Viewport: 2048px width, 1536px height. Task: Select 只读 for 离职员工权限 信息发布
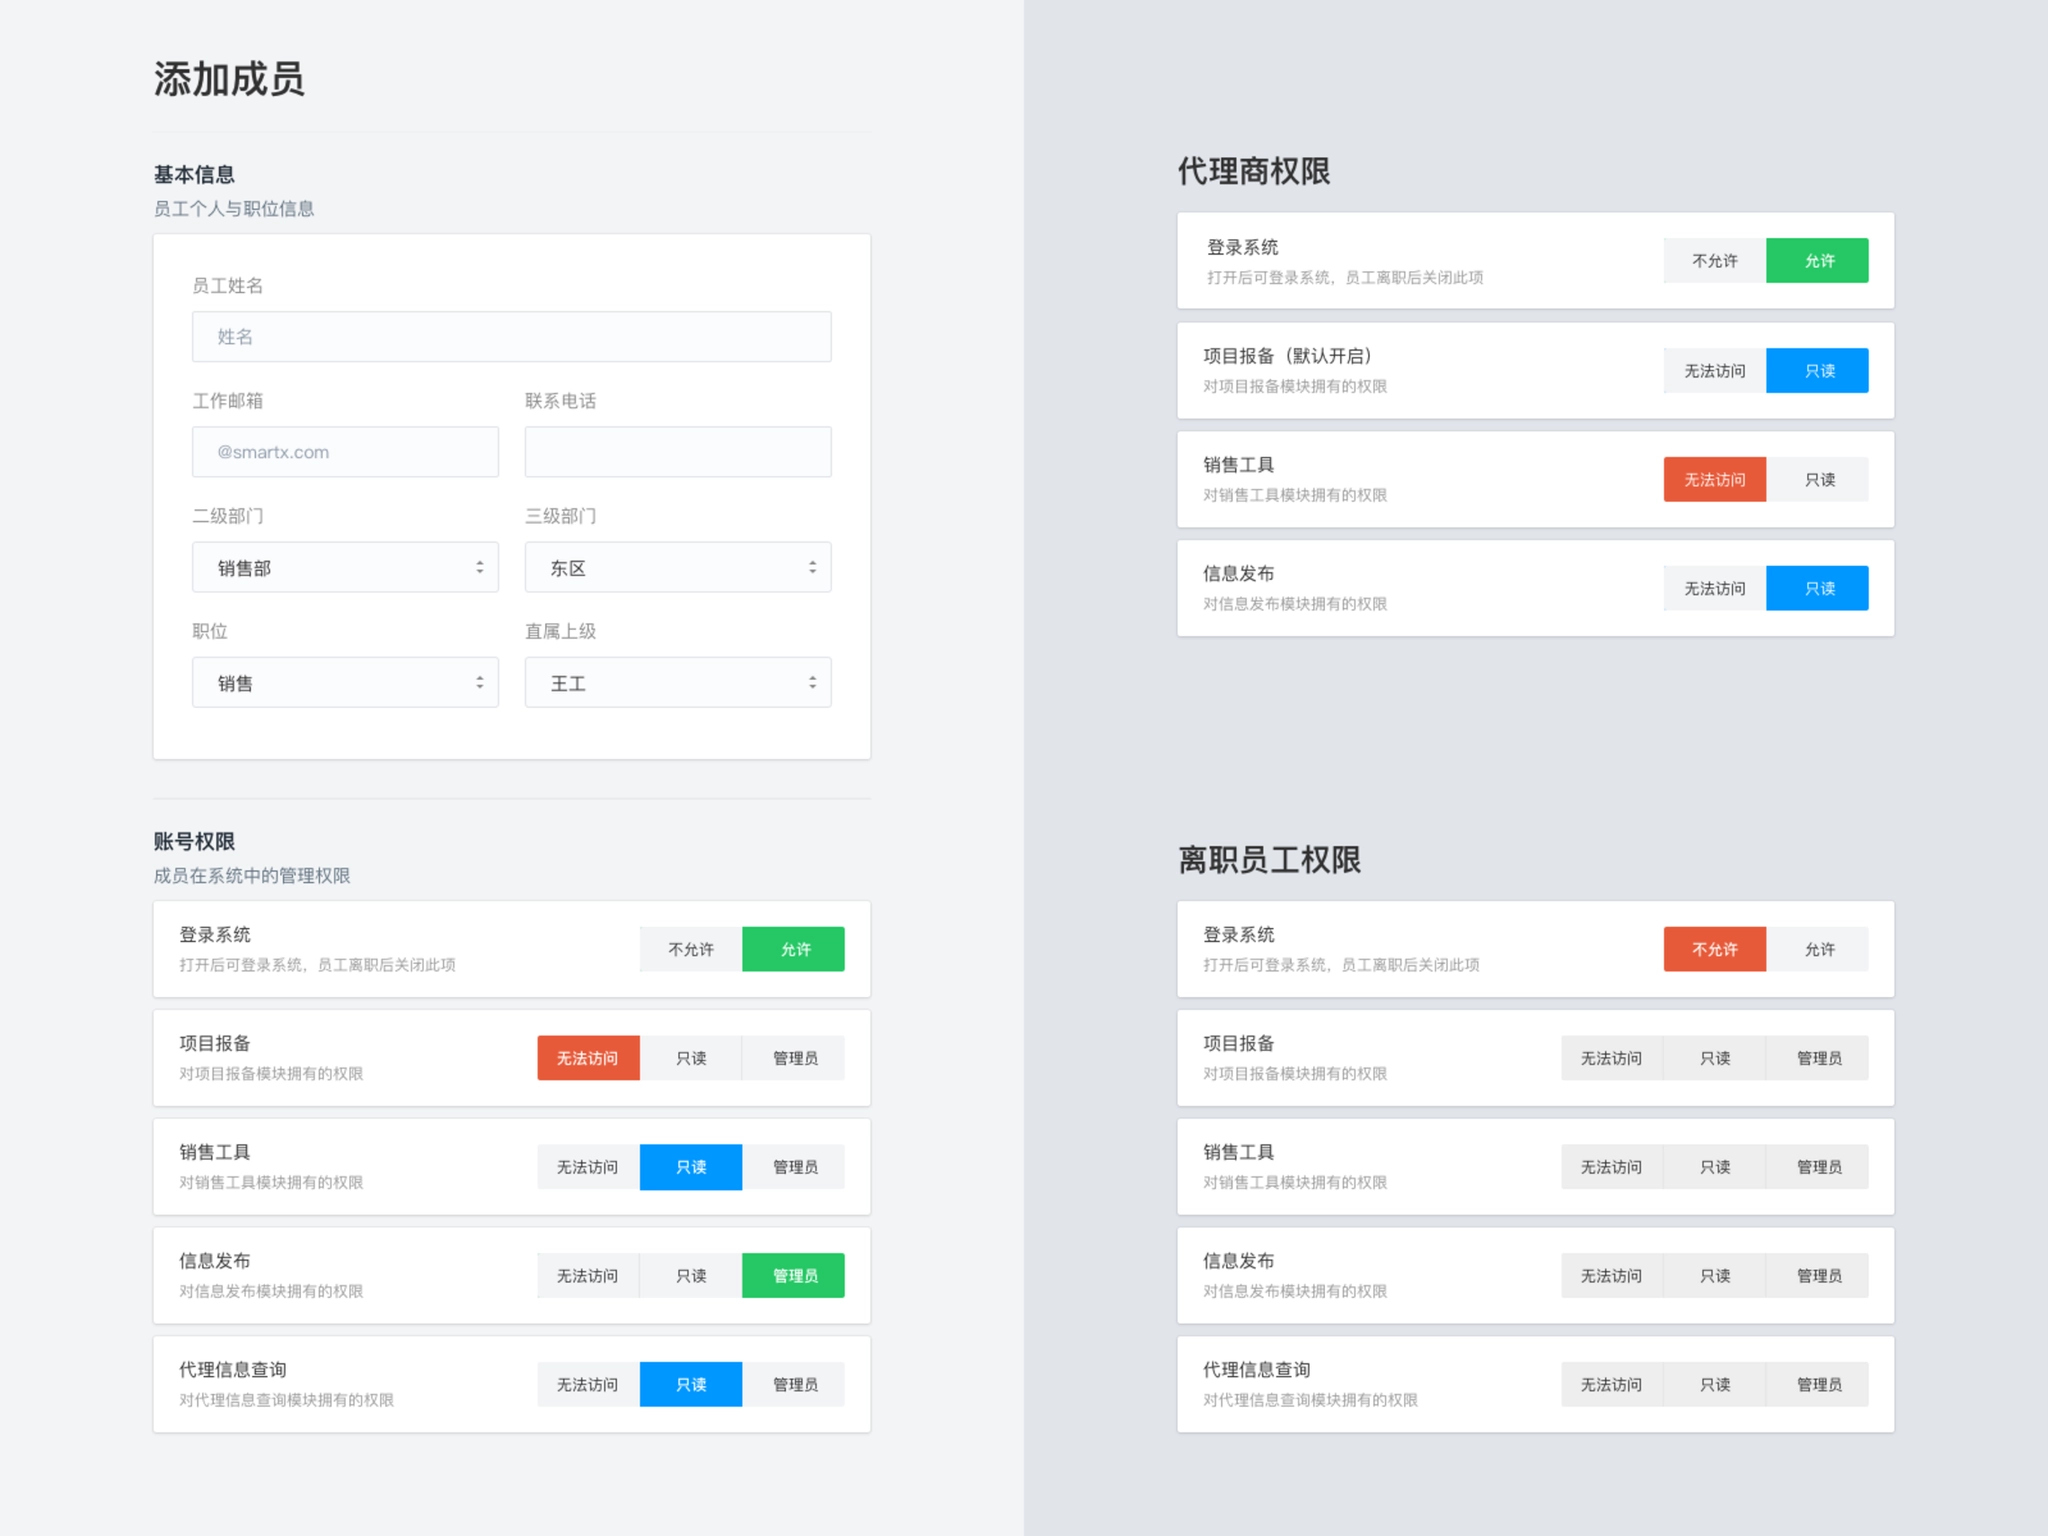(1715, 1276)
